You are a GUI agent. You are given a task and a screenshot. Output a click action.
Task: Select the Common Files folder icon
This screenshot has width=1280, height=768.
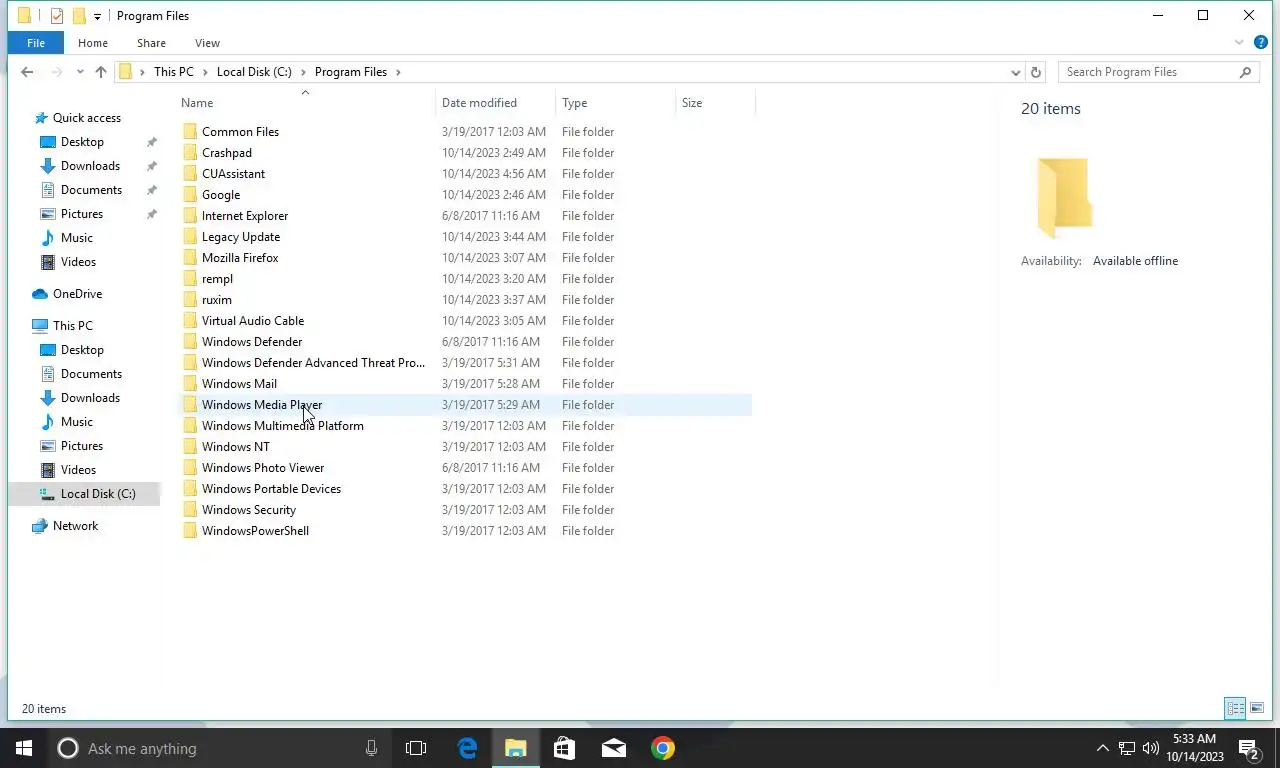click(190, 132)
